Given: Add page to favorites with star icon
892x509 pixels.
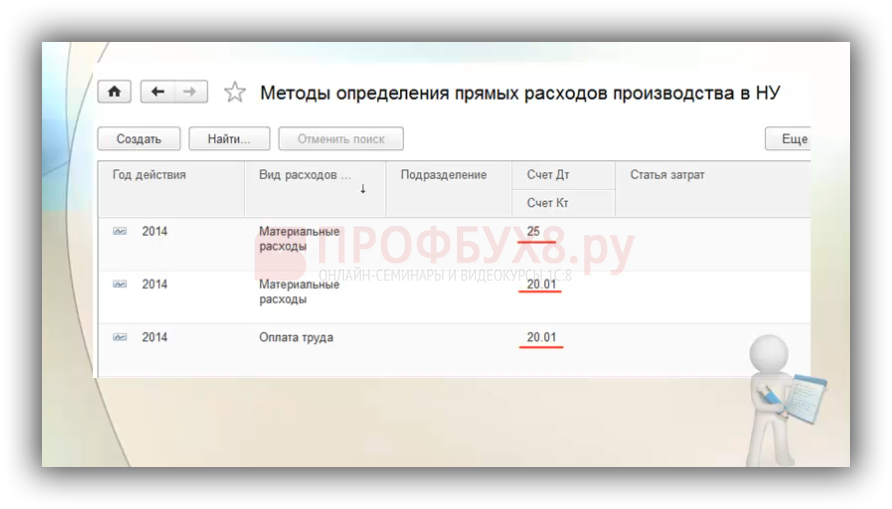Looking at the screenshot, I should click(235, 93).
